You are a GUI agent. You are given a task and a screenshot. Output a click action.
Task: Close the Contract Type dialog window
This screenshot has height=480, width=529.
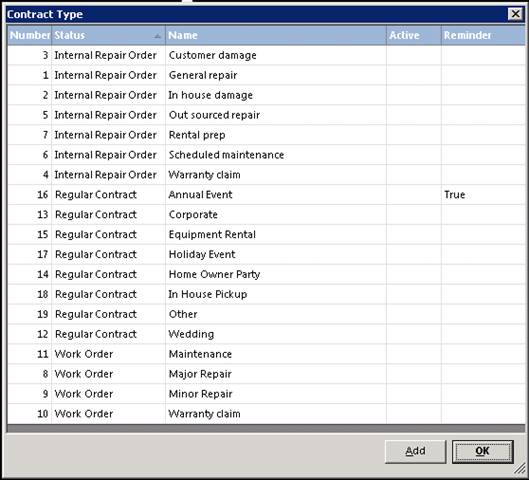tap(516, 14)
